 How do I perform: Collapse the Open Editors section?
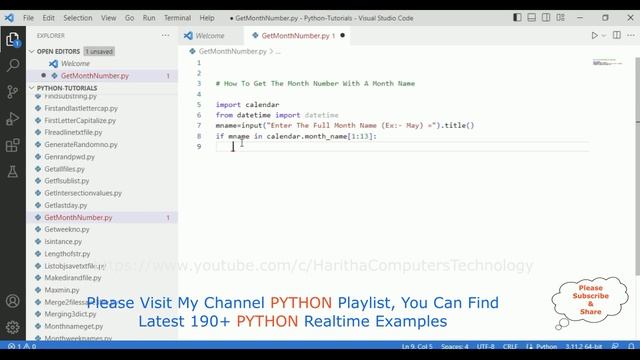click(58, 51)
